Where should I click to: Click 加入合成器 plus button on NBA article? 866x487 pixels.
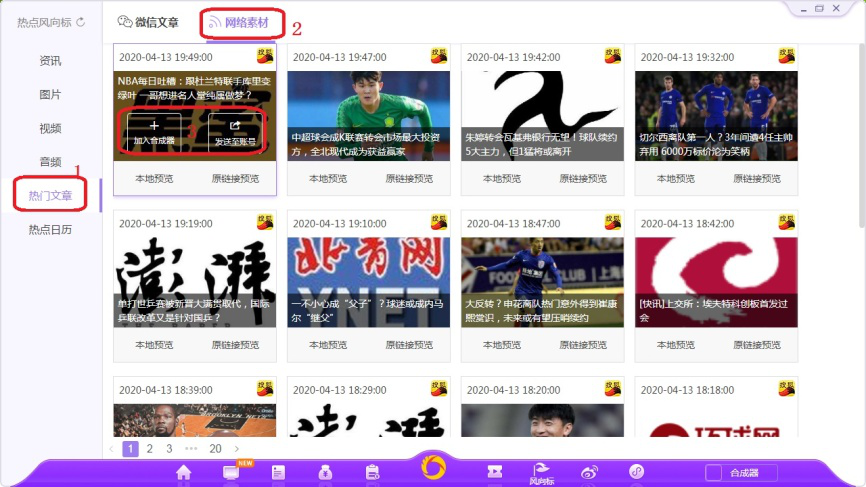tap(154, 133)
